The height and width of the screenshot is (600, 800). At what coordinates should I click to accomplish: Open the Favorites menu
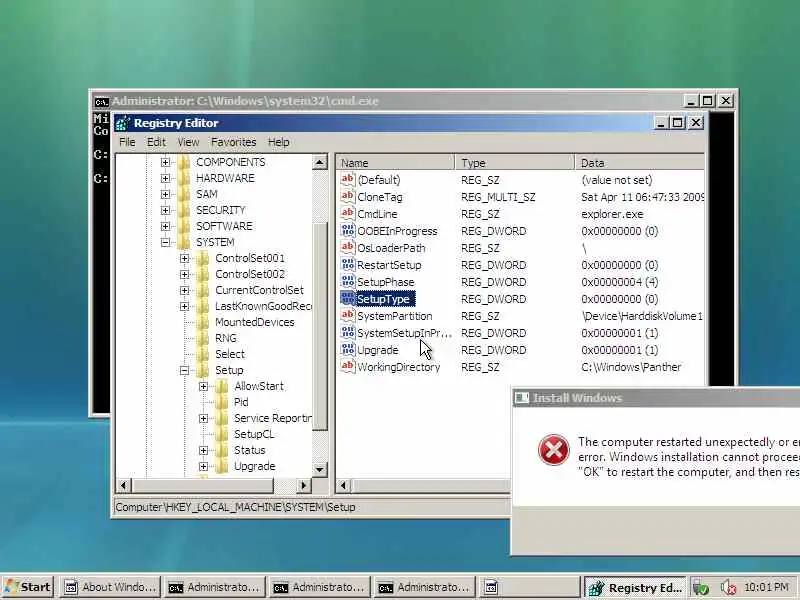coord(233,142)
